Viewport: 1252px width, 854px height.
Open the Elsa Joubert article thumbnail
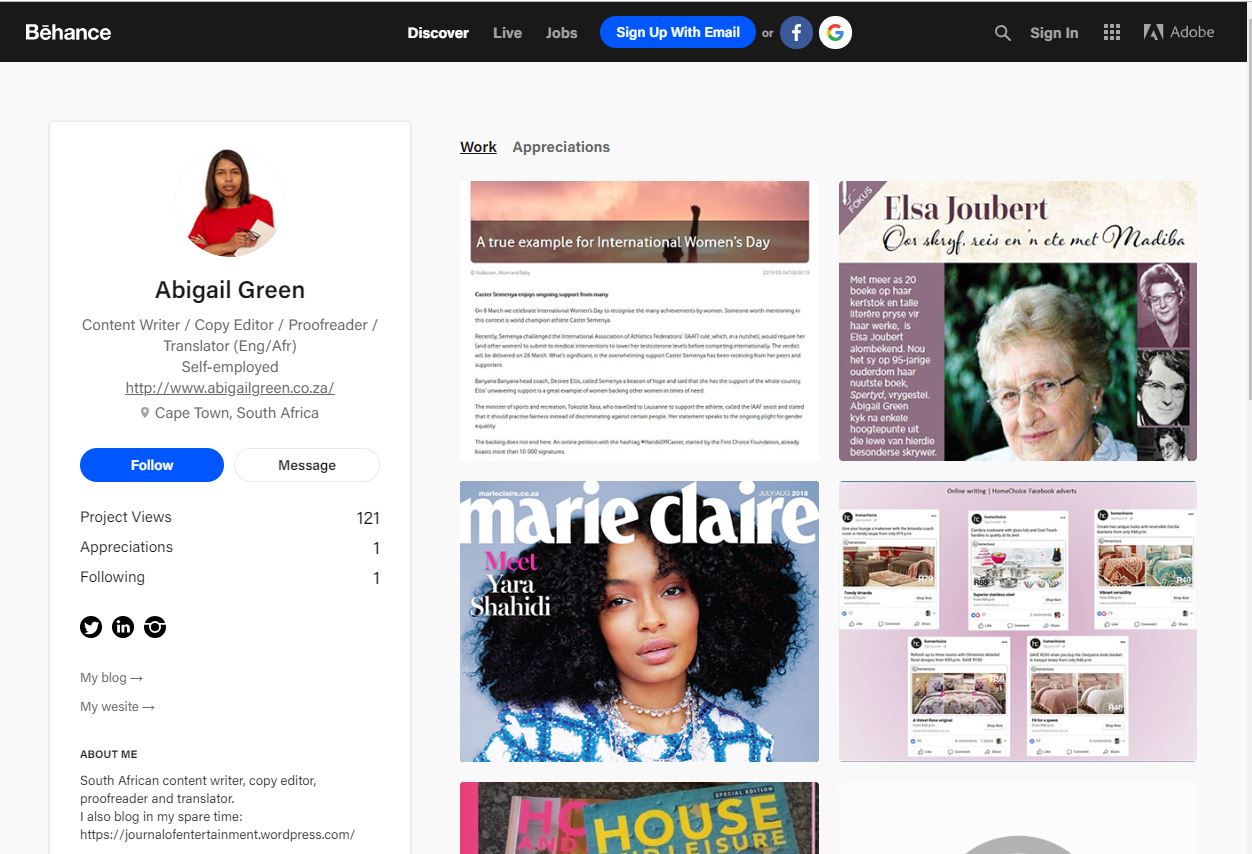coord(1017,320)
